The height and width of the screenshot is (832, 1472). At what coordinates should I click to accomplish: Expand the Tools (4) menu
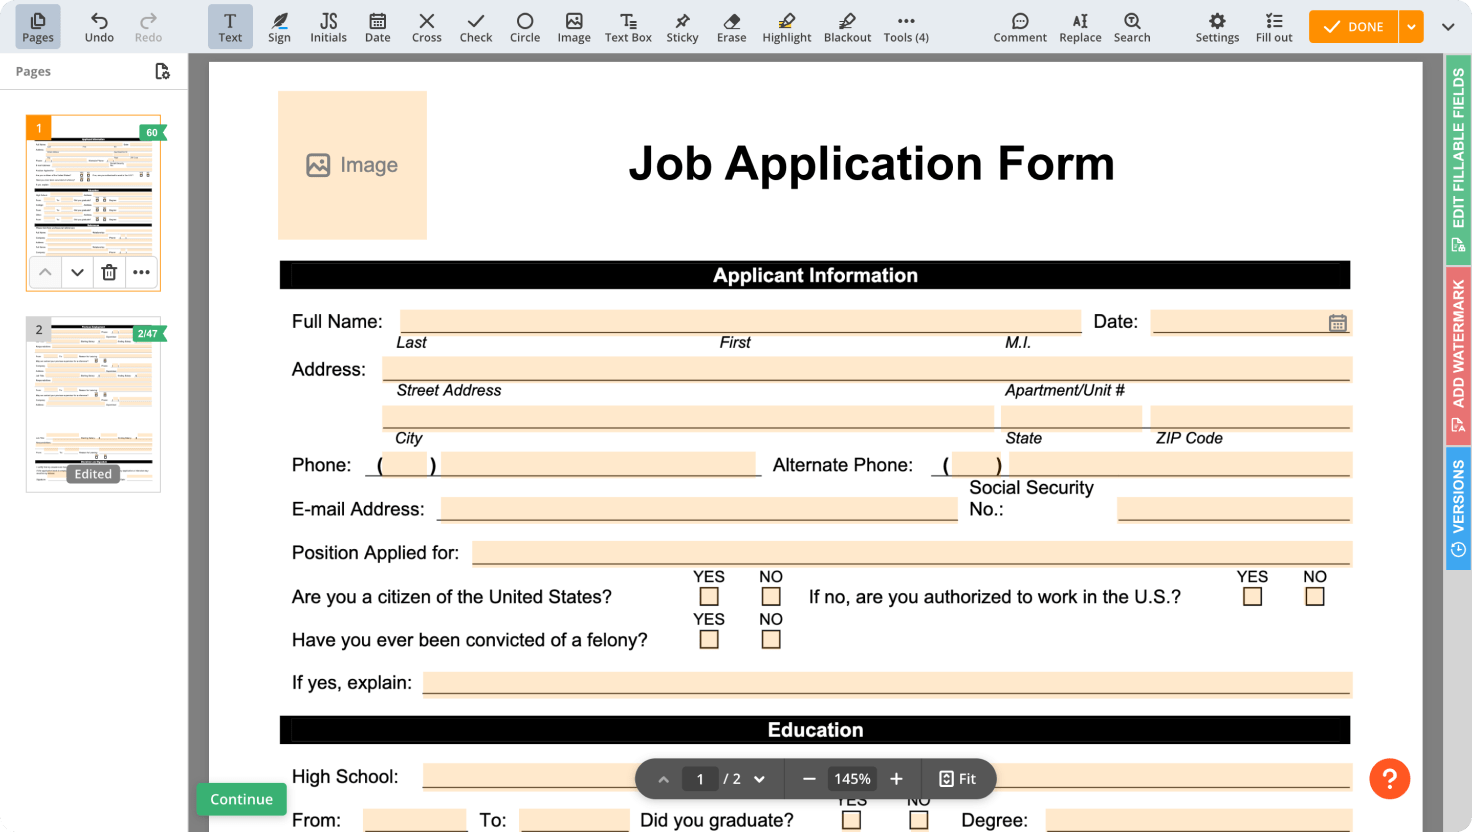tap(905, 26)
